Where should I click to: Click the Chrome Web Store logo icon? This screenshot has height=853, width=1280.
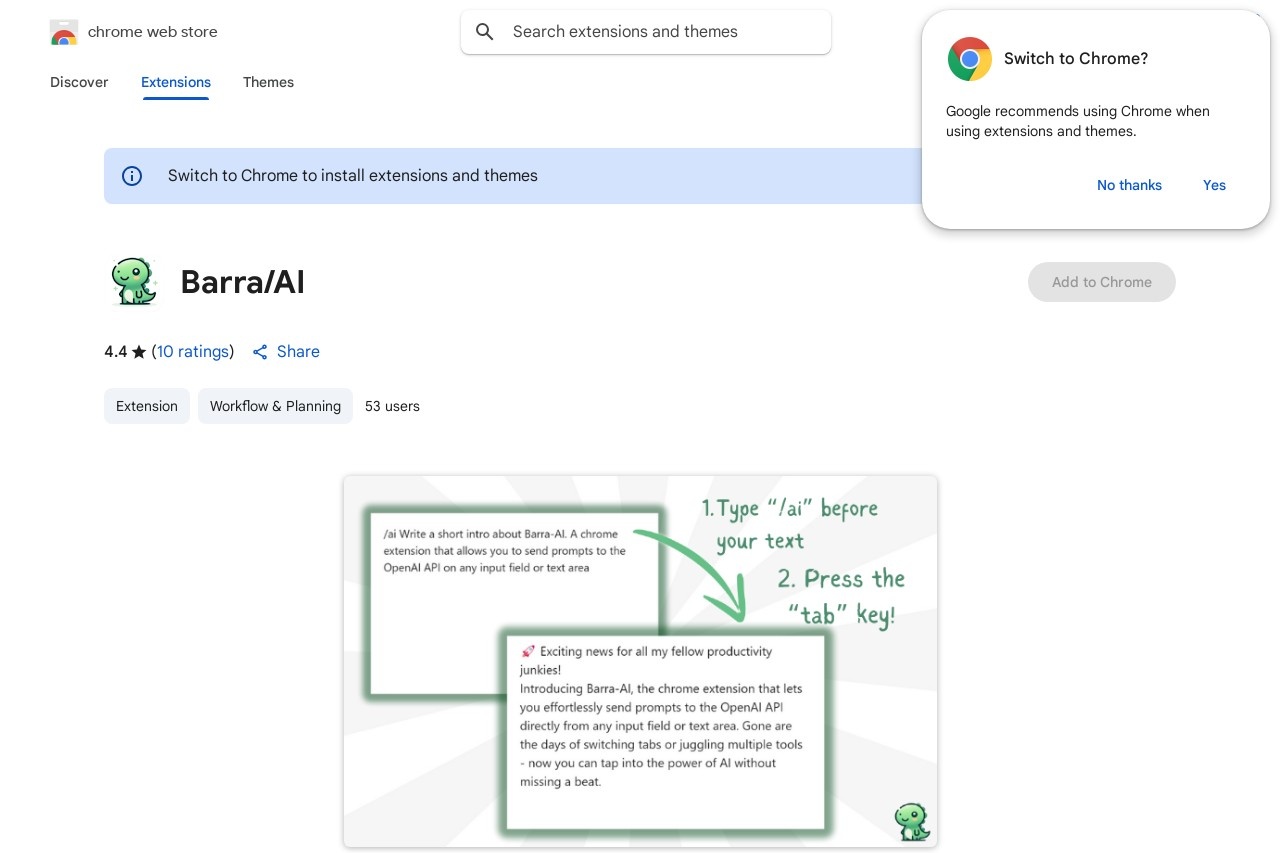[x=63, y=32]
